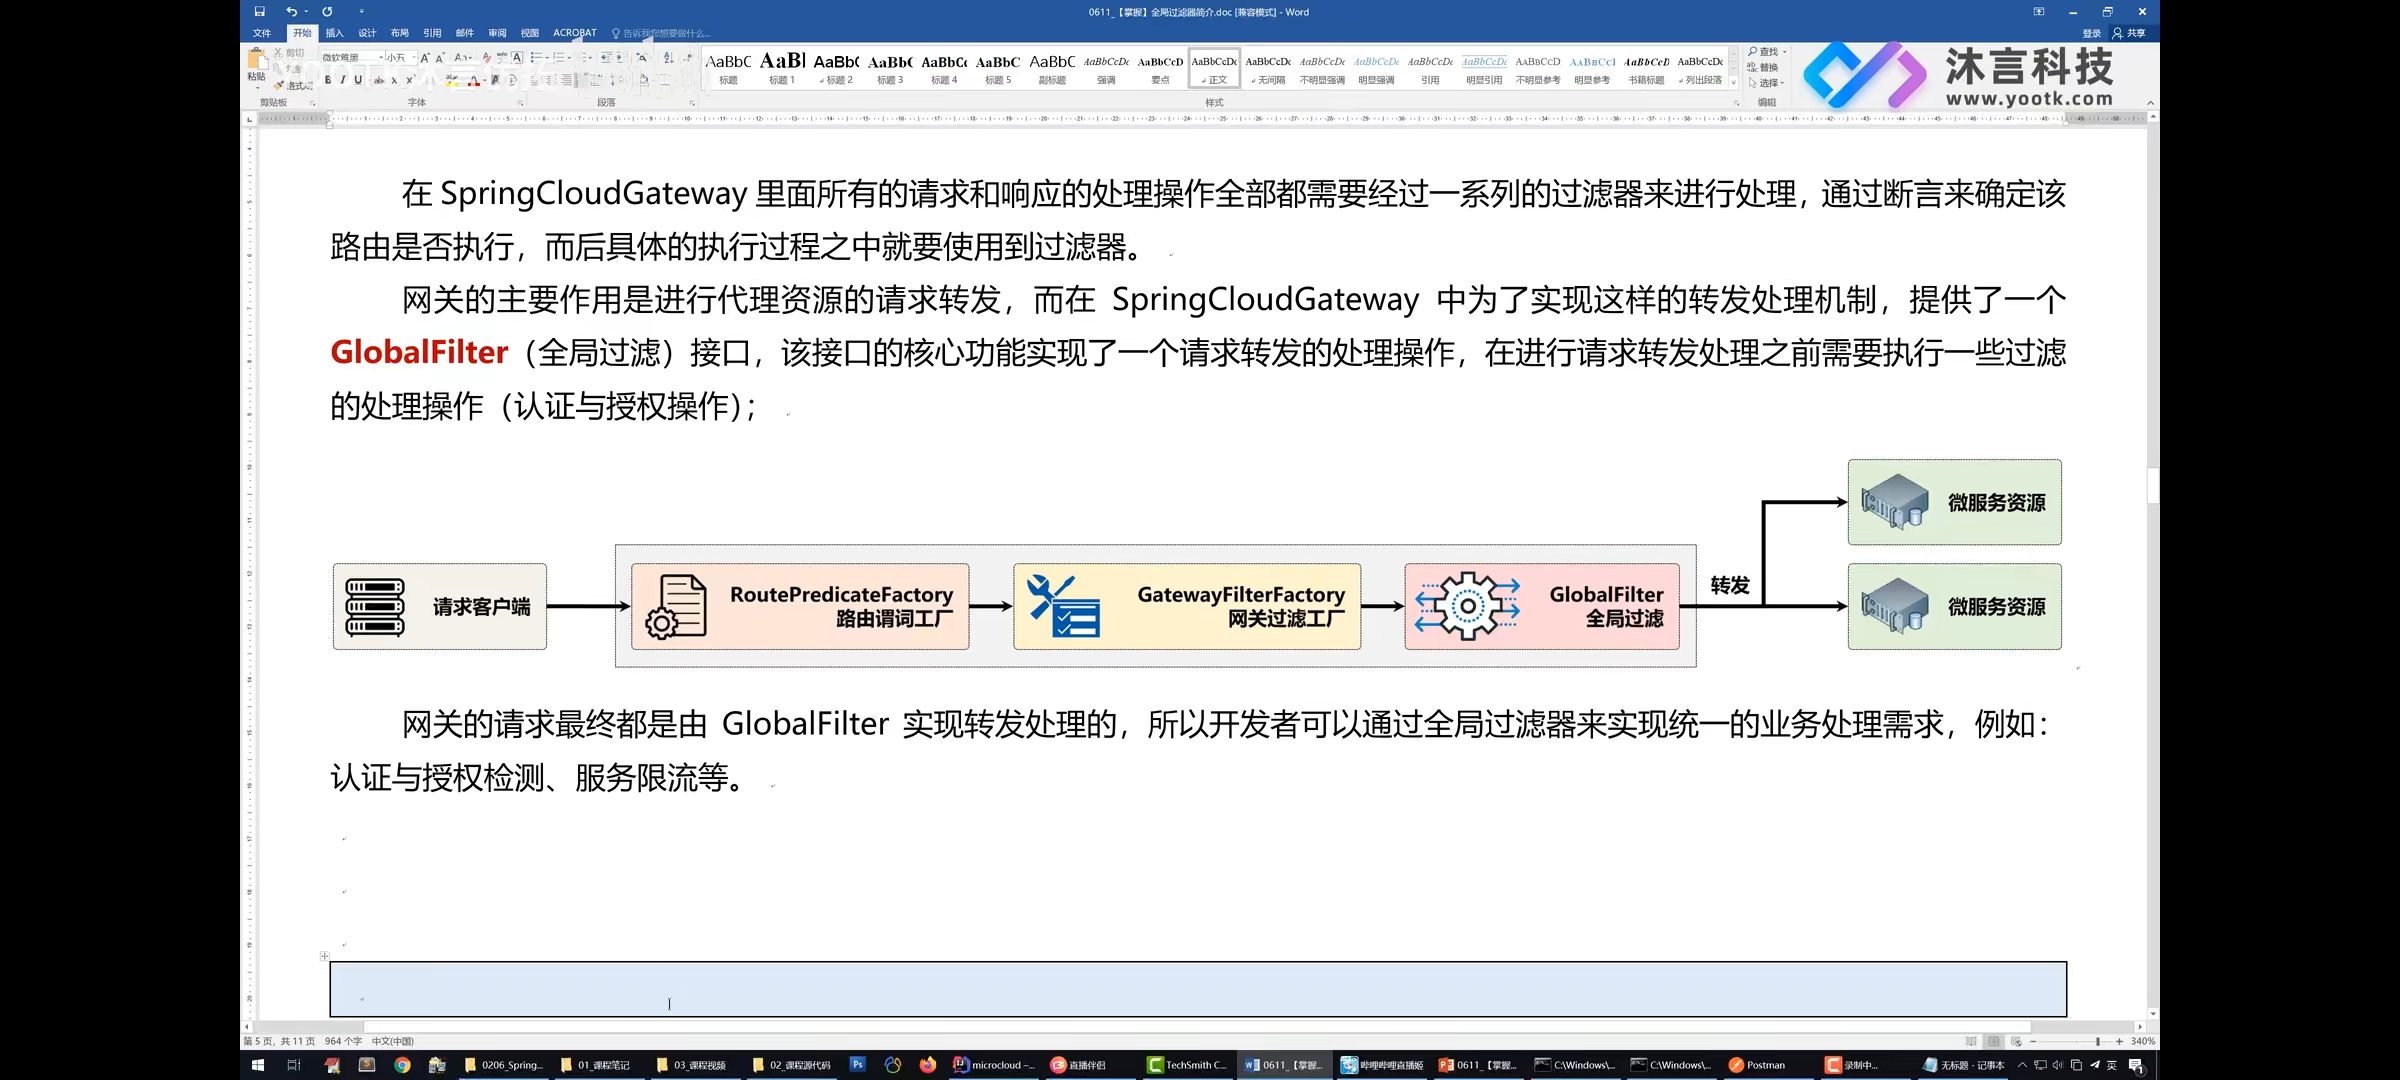Toggle Bold formatting
The height and width of the screenshot is (1080, 2400).
tap(328, 80)
